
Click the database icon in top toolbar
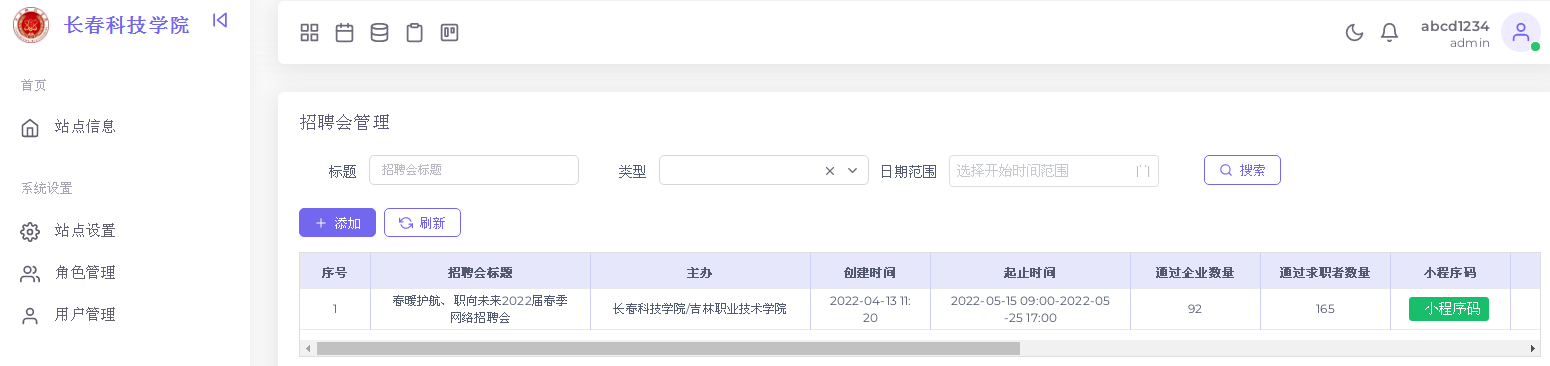coord(380,33)
